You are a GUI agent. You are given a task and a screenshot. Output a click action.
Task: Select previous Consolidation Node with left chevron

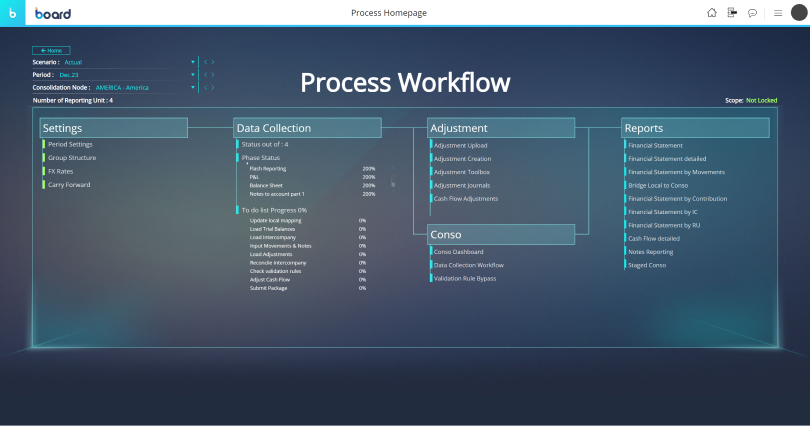[x=206, y=87]
